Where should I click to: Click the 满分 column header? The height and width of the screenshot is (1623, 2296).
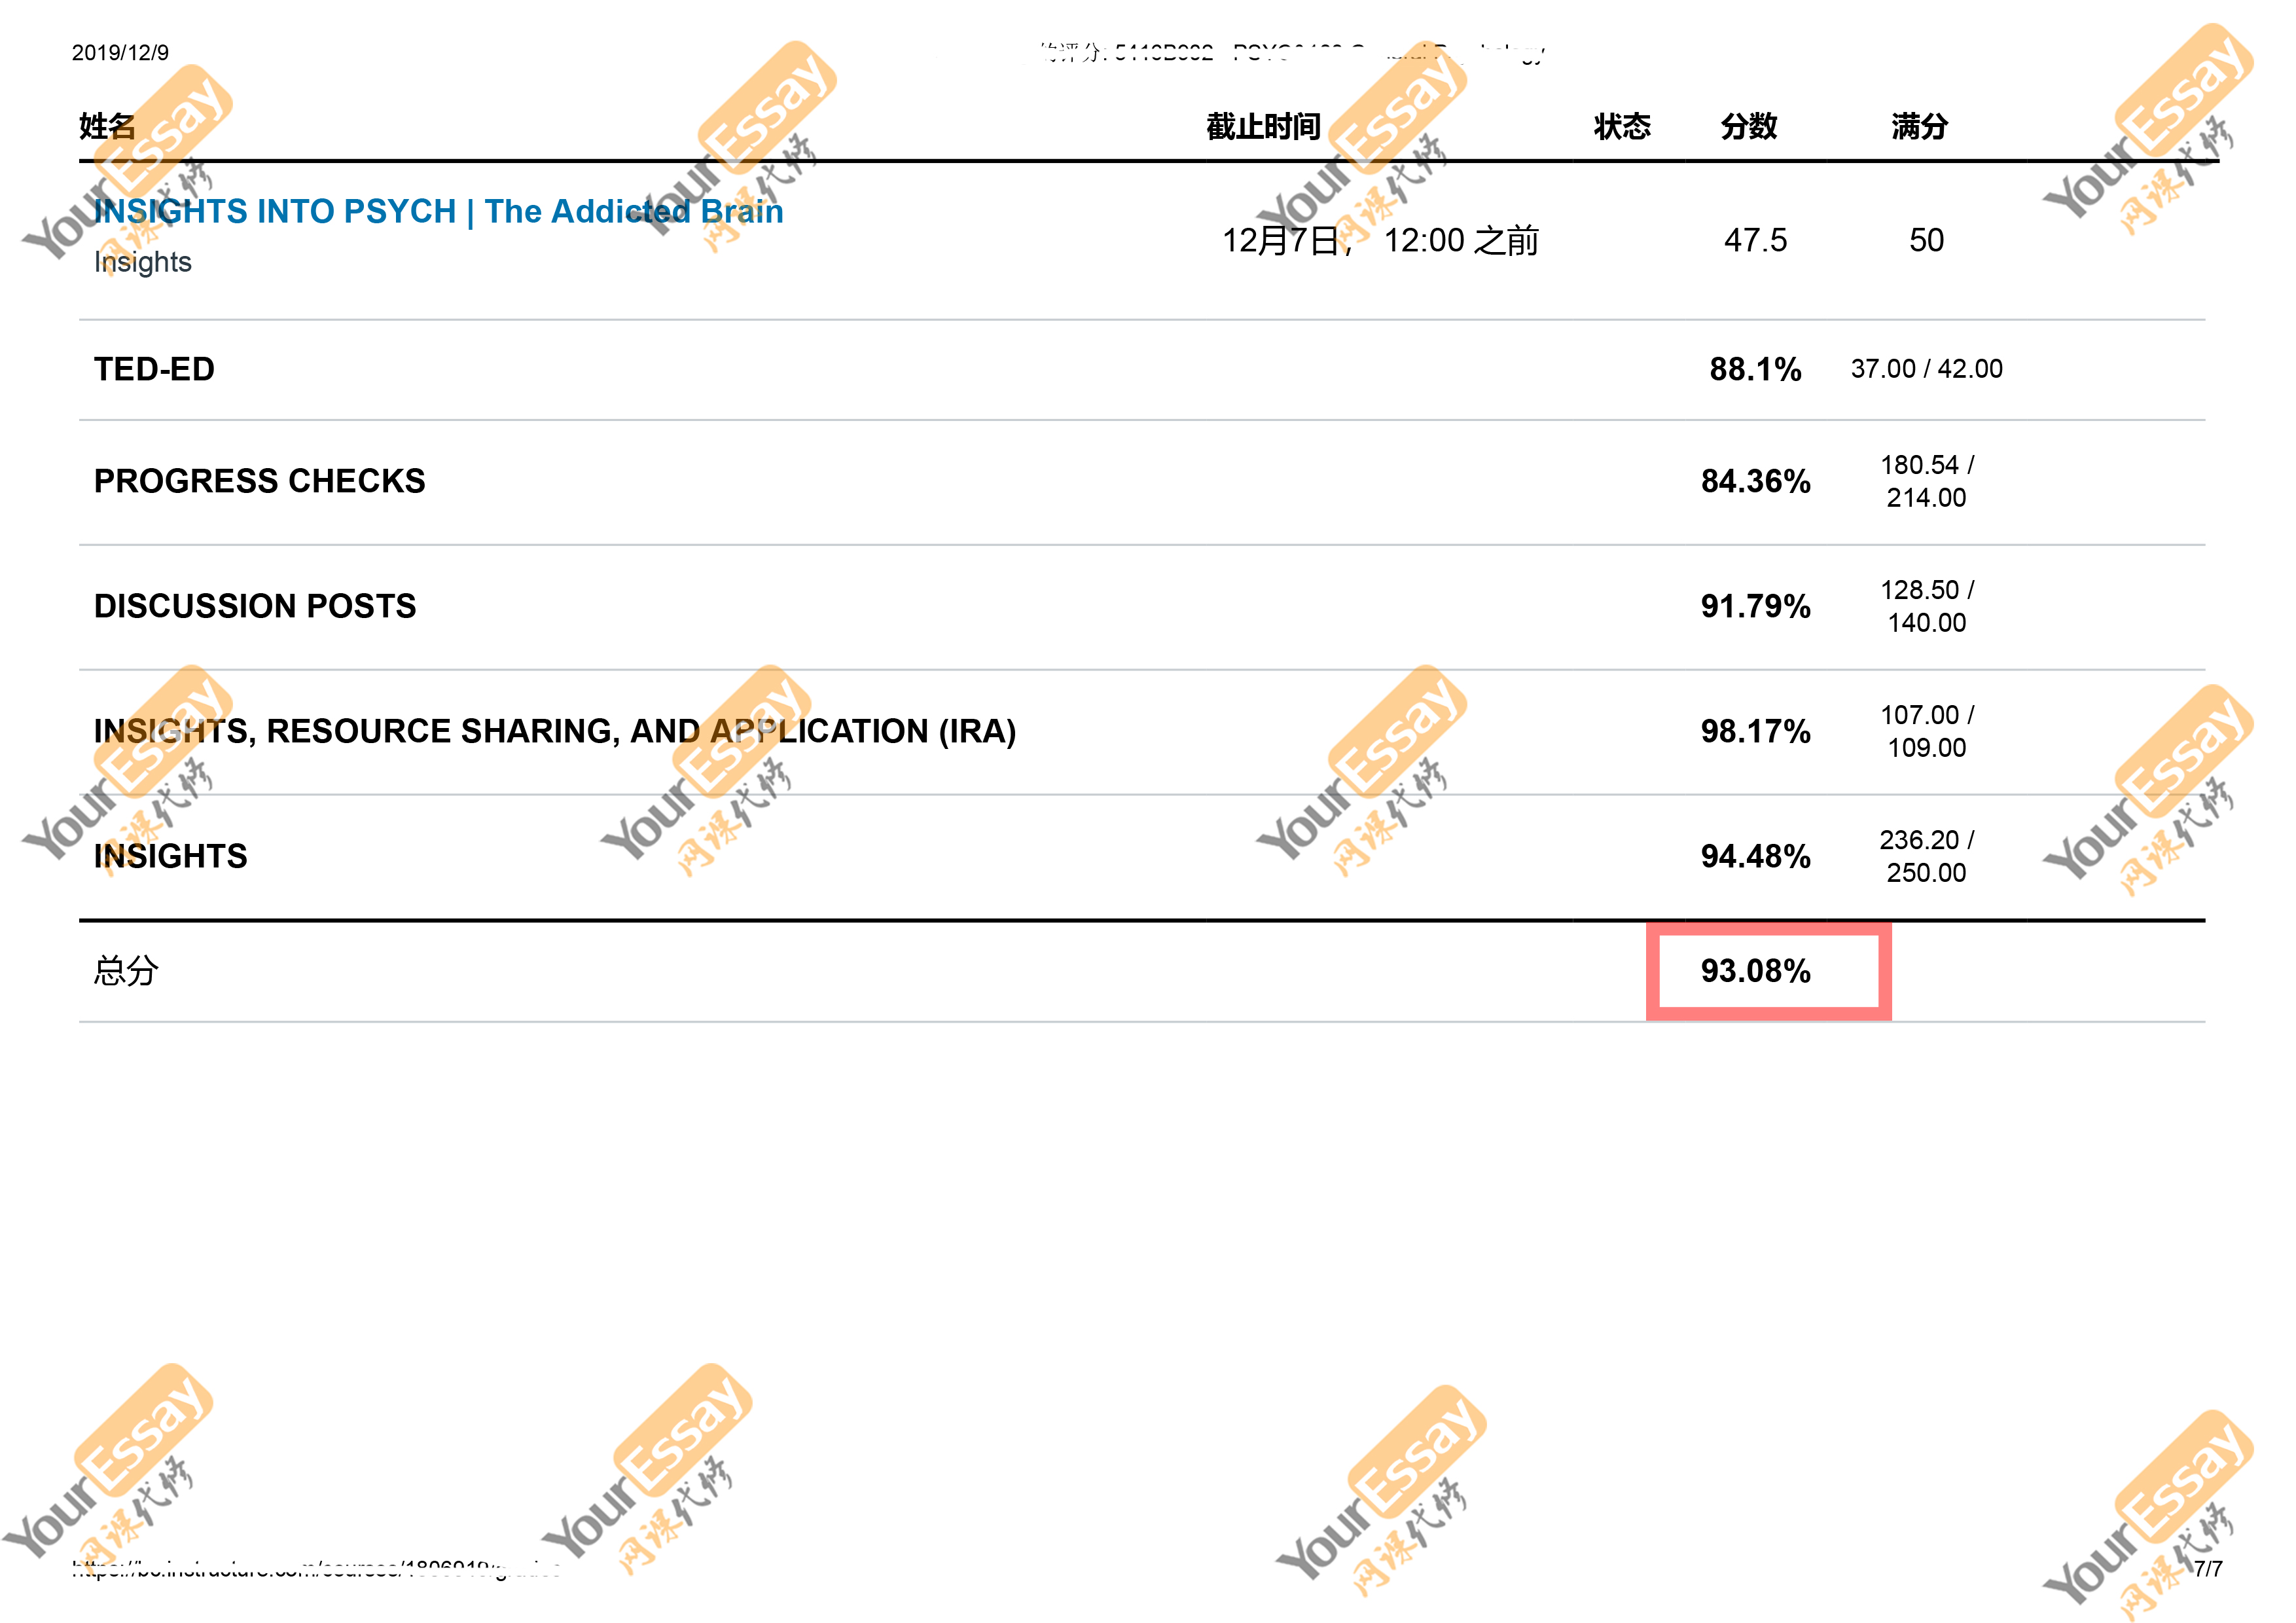click(1919, 127)
